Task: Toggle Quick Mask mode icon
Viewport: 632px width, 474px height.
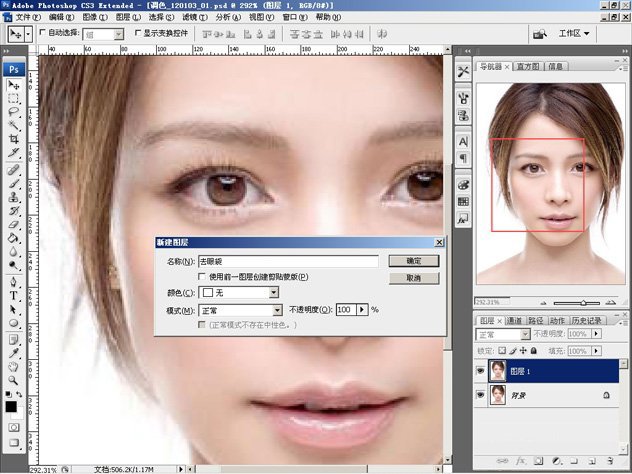Action: click(x=14, y=428)
